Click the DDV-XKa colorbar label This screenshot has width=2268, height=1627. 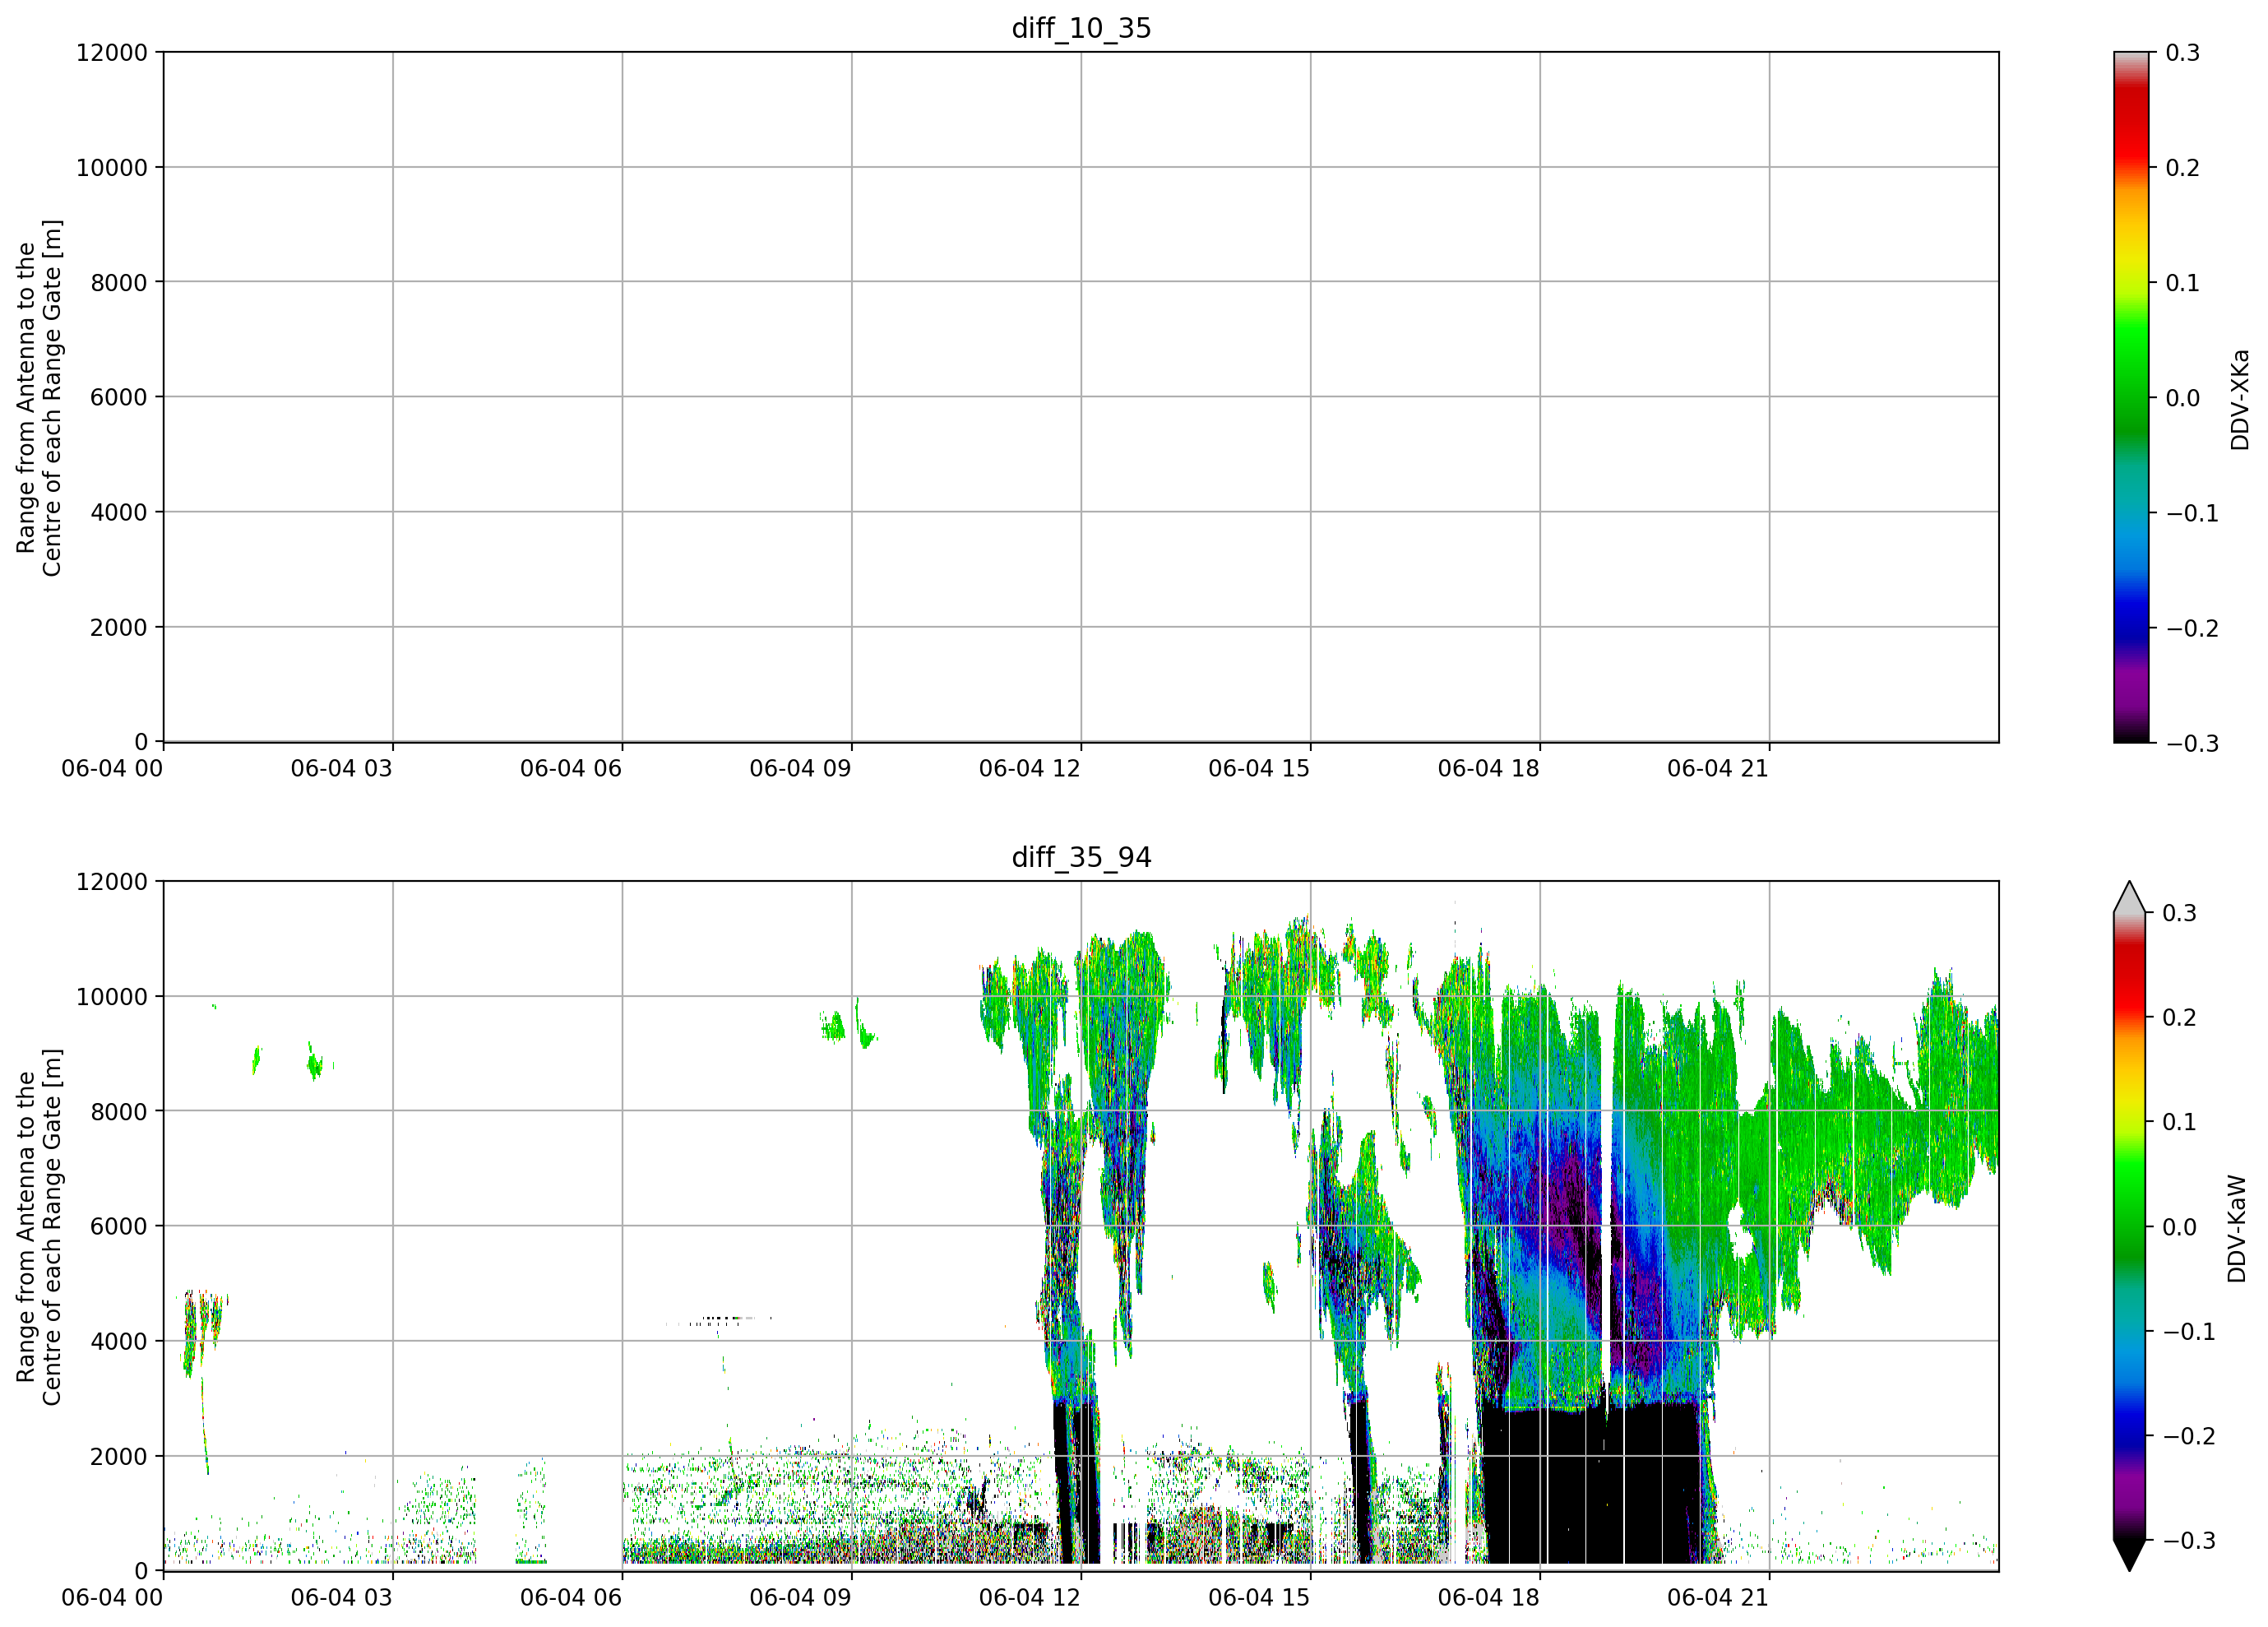pos(2239,399)
